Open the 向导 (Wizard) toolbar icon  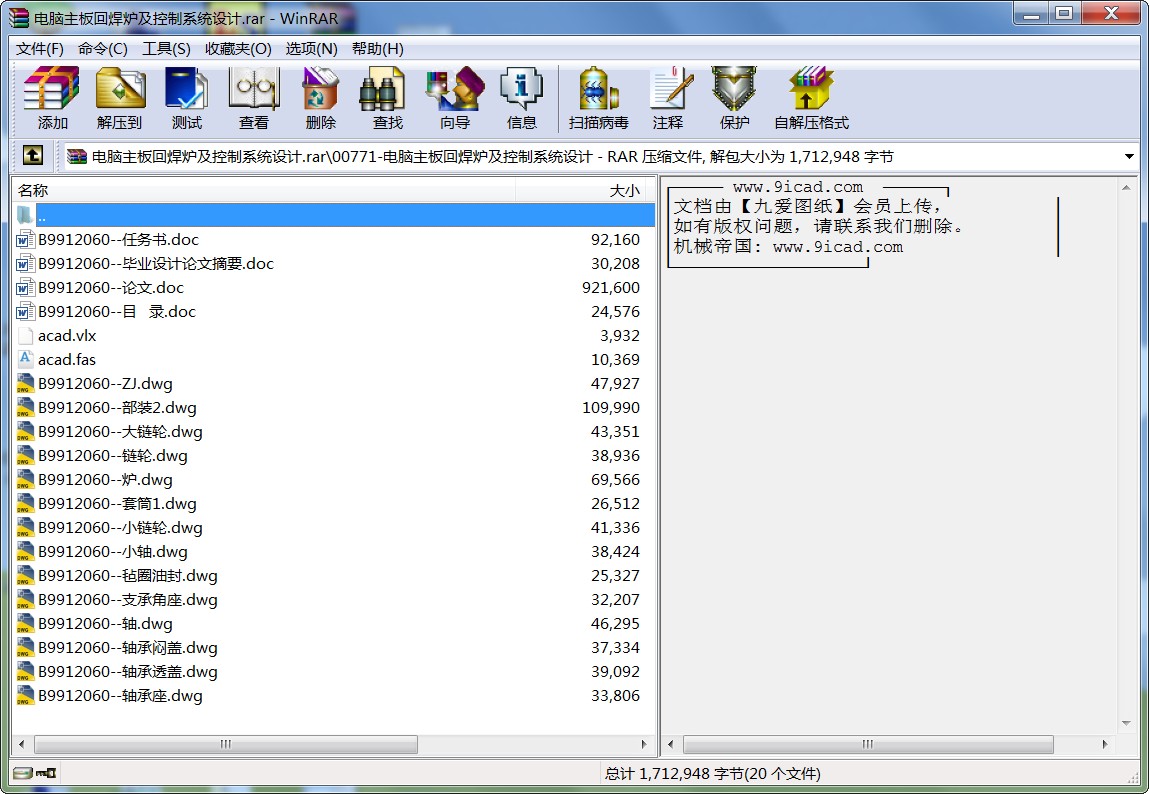[455, 89]
